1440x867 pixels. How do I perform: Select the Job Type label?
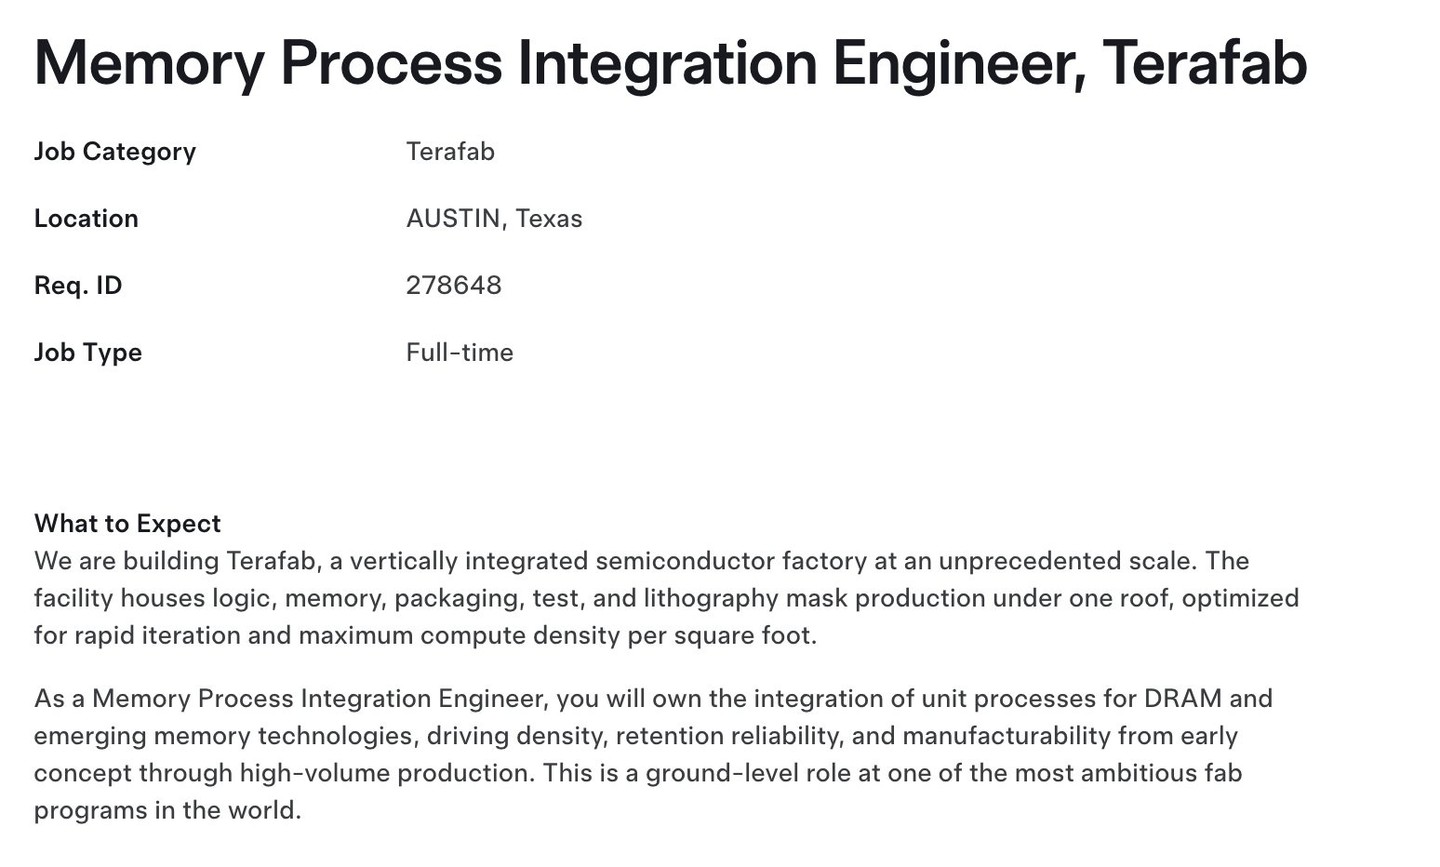pyautogui.click(x=88, y=353)
